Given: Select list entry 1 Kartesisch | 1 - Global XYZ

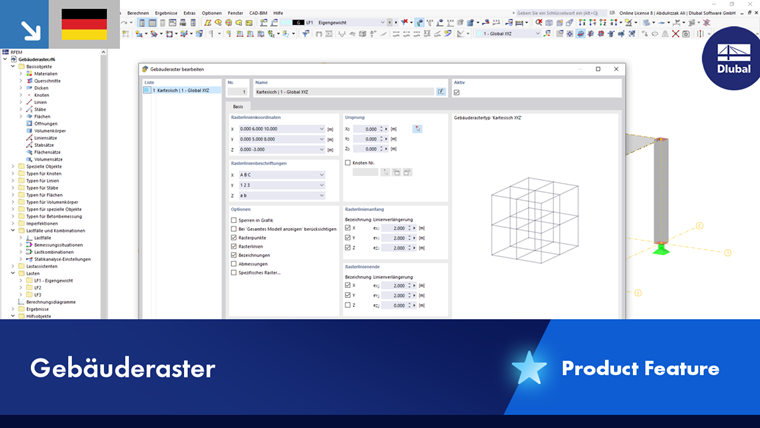Looking at the screenshot, I should coord(182,91).
